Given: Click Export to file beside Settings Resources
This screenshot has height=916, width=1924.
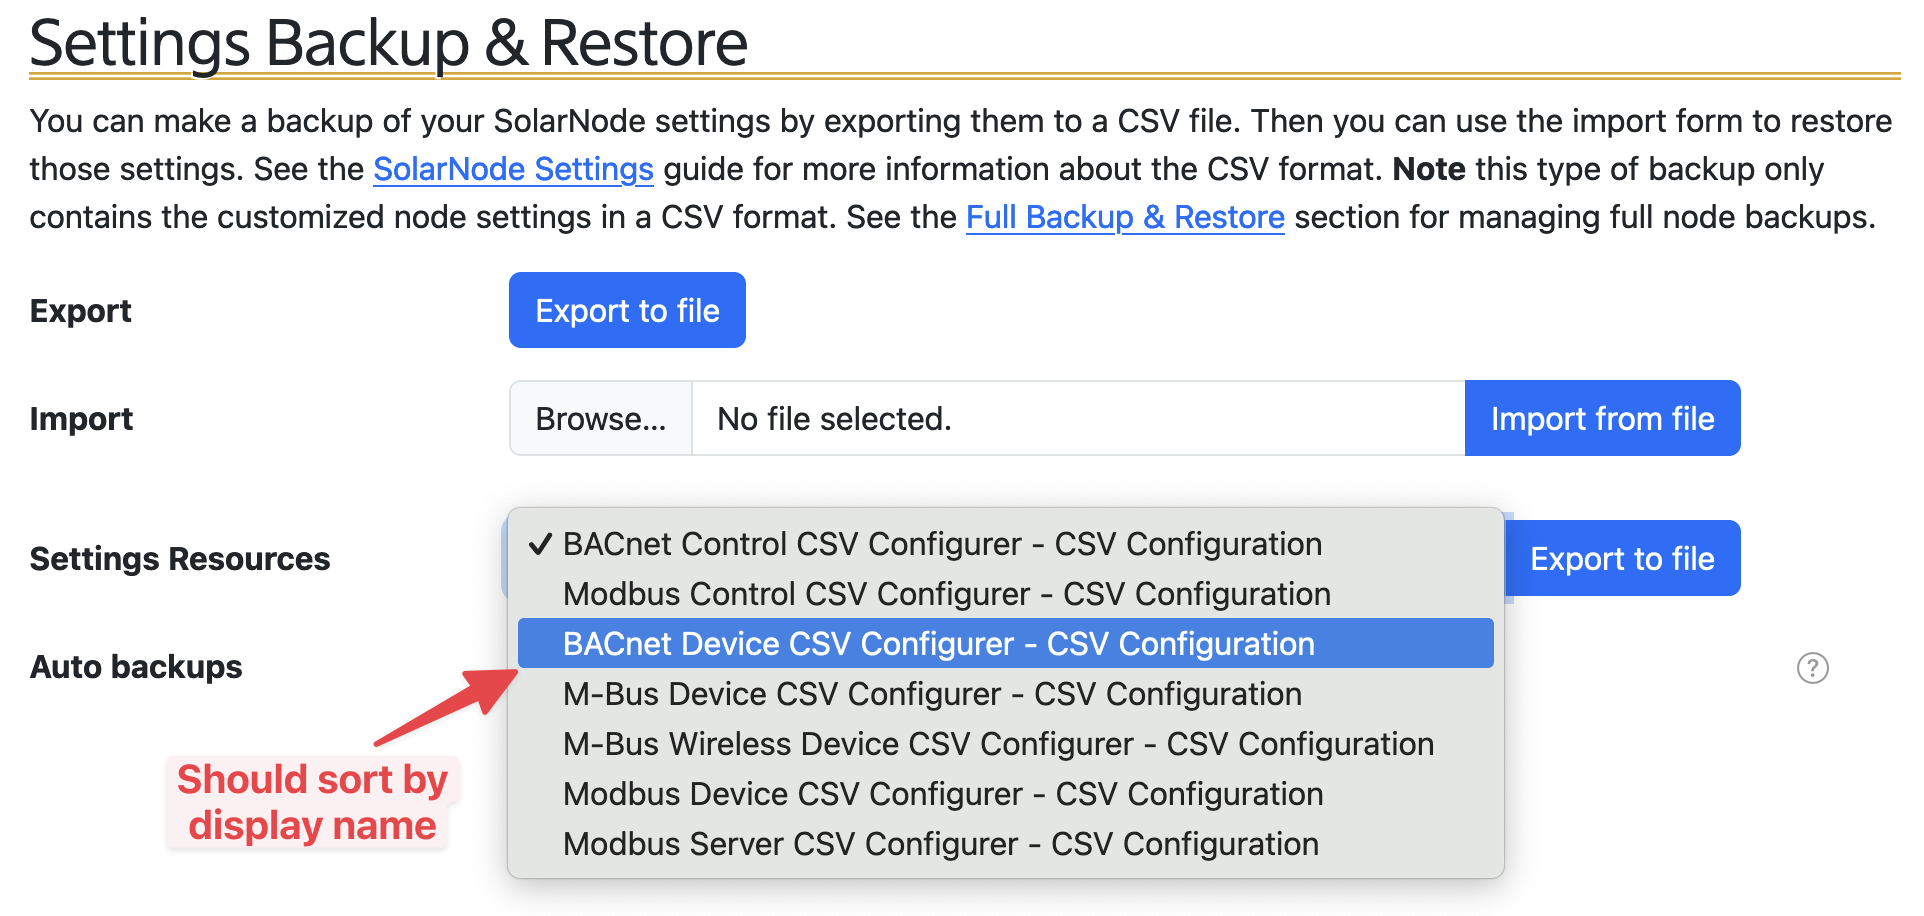Looking at the screenshot, I should pos(1622,559).
